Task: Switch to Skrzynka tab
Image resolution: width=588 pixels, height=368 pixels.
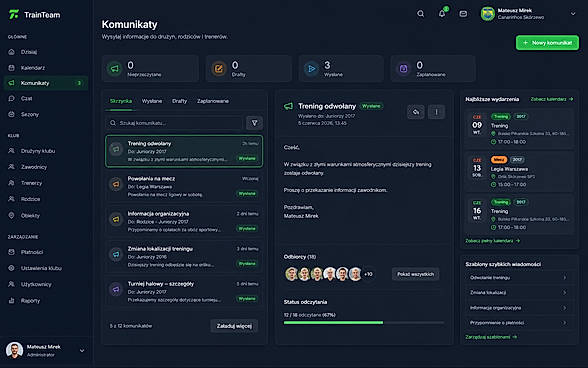Action: point(121,101)
